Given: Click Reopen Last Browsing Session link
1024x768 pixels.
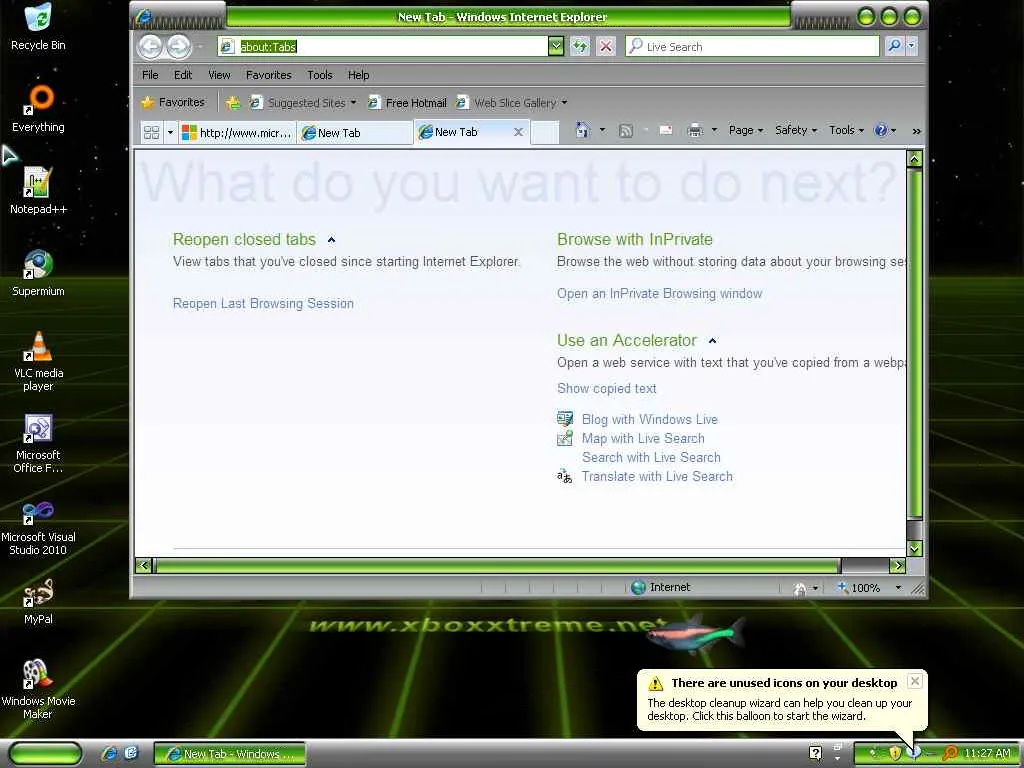Looking at the screenshot, I should 263,303.
